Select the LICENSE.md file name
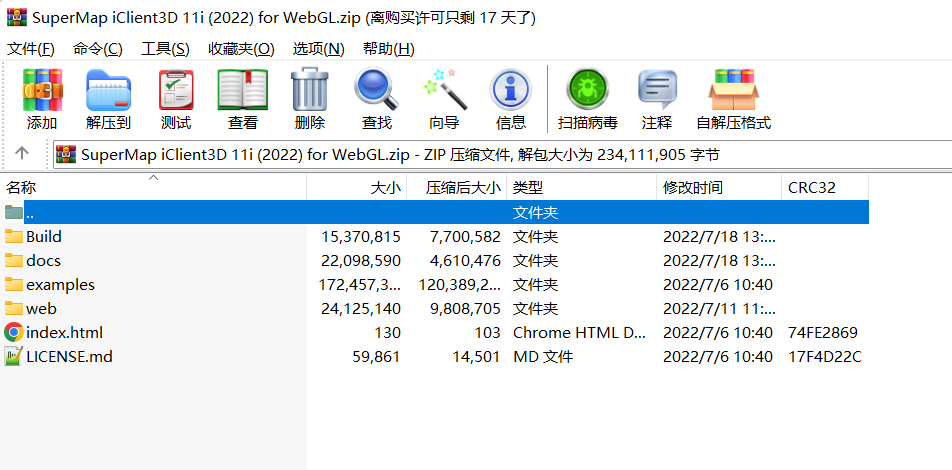 click(69, 356)
